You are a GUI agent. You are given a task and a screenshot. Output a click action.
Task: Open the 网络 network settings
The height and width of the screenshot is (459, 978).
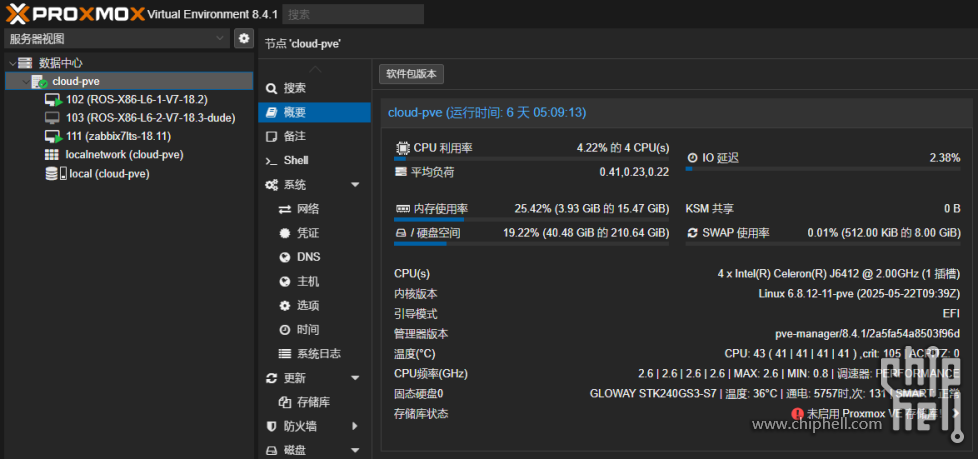tap(314, 209)
